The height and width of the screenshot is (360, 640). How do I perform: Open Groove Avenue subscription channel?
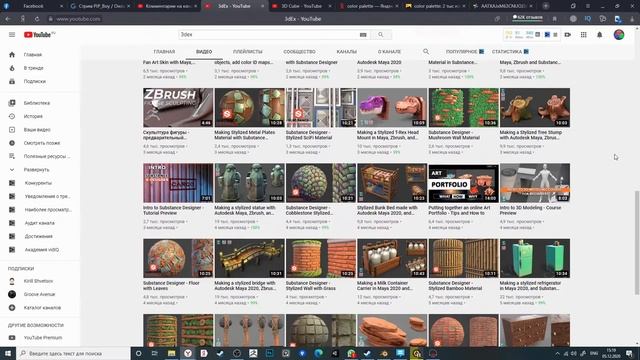pos(40,294)
